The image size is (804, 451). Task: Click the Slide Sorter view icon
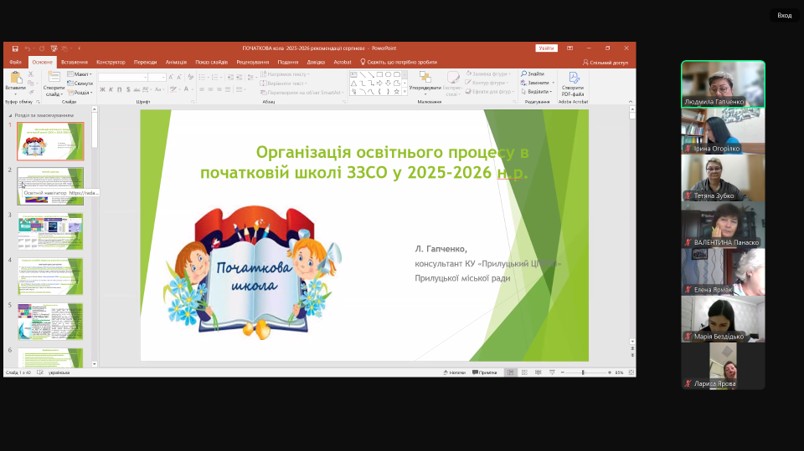[524, 372]
